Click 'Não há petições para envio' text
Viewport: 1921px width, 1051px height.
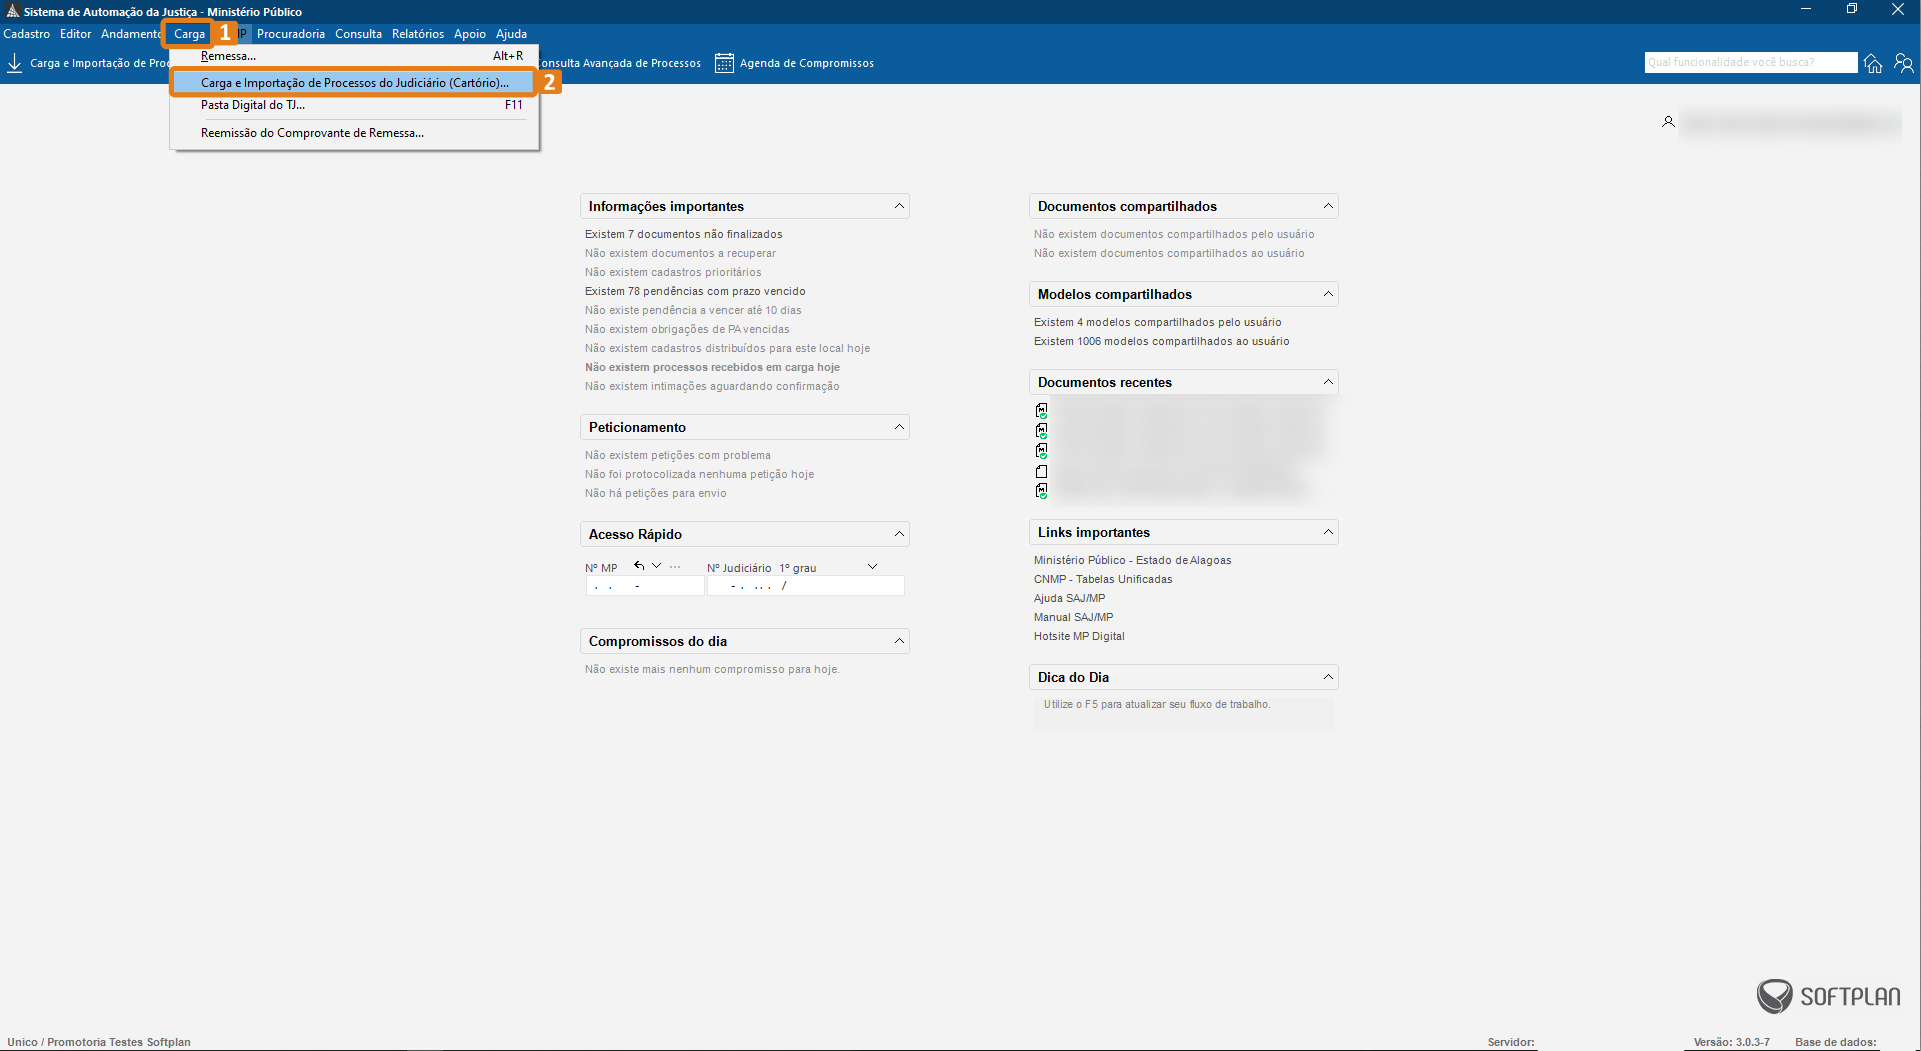[x=656, y=493]
